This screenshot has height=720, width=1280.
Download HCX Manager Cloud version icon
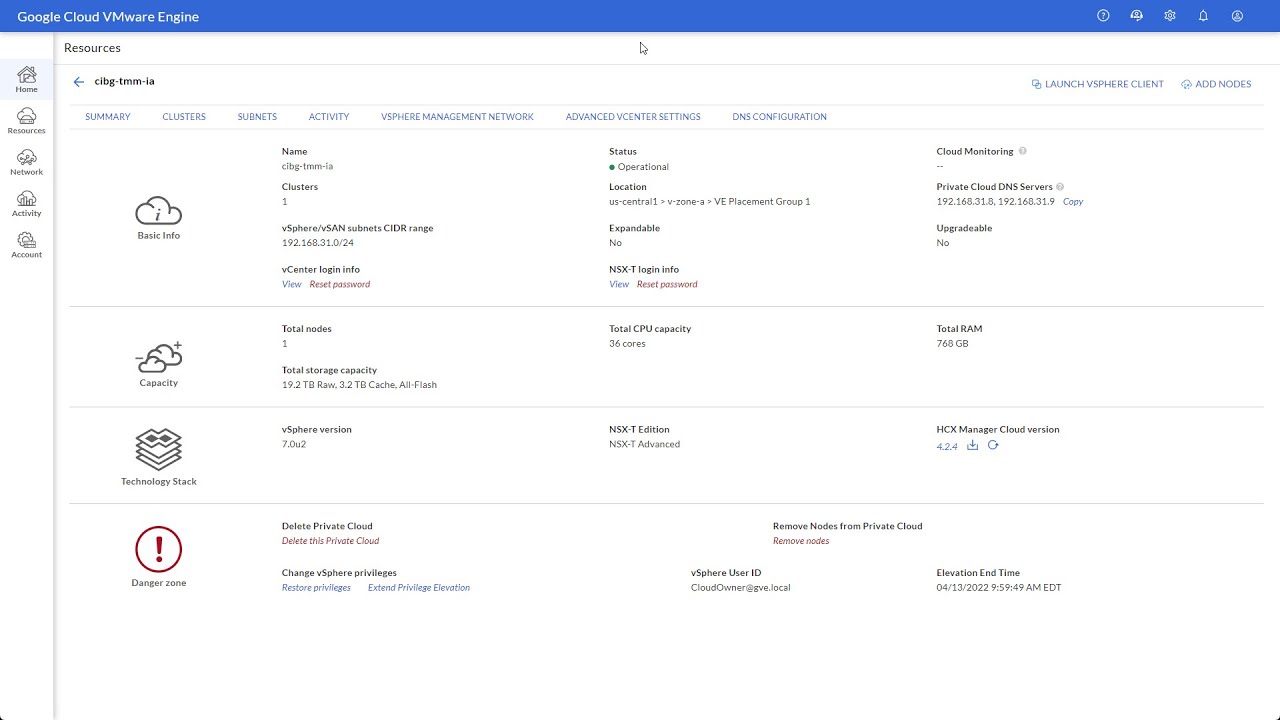coord(972,446)
